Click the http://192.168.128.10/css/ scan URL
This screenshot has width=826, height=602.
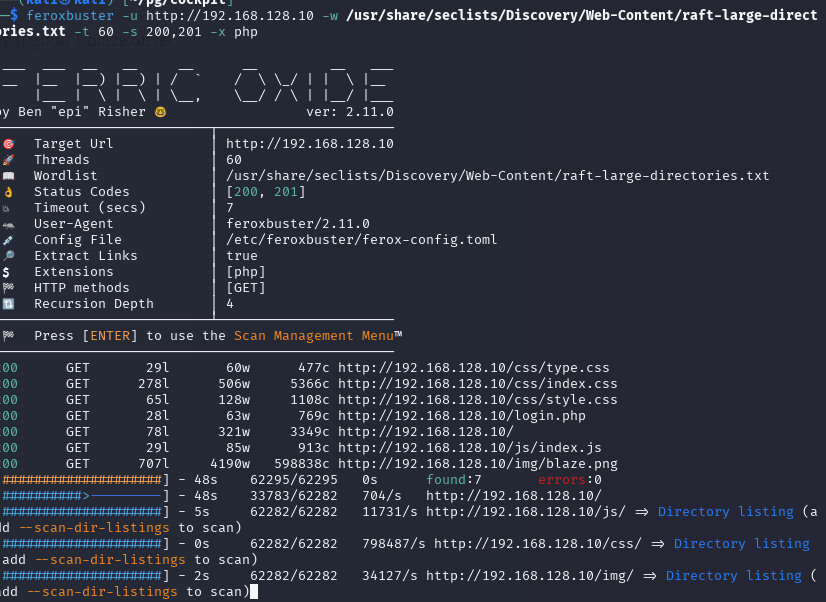point(538,544)
